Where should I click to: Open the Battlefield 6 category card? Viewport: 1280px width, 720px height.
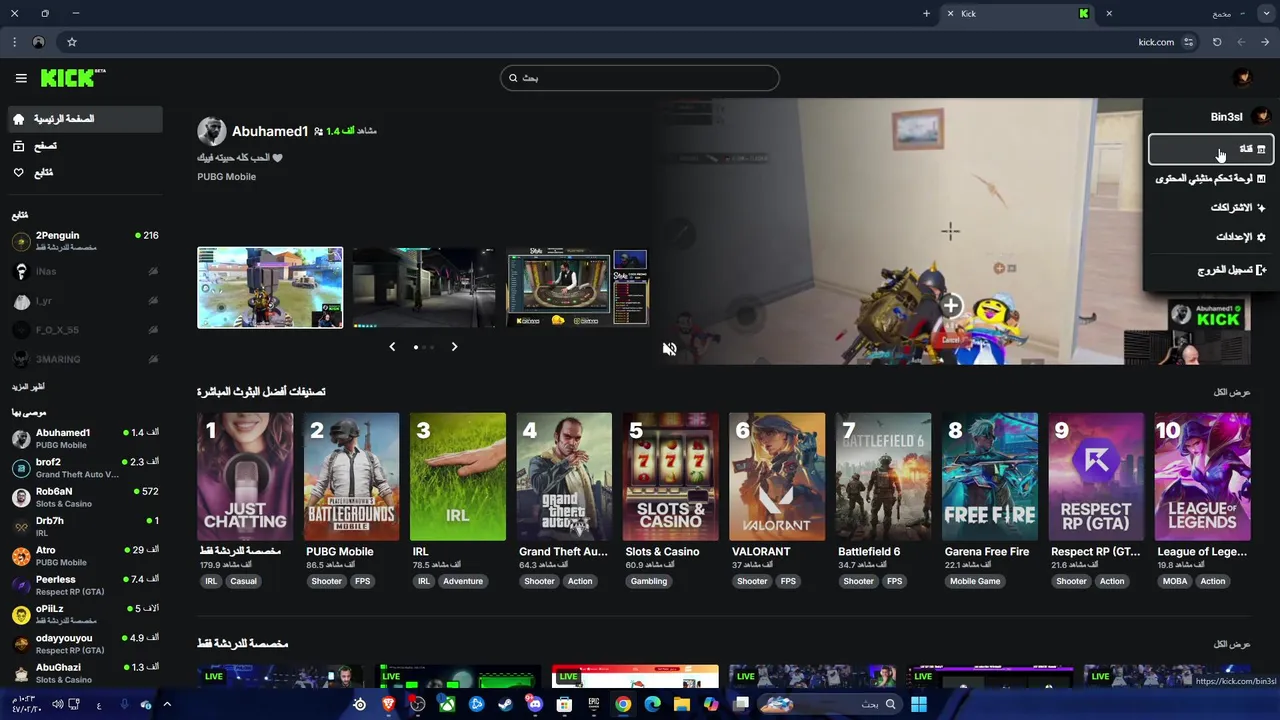(884, 477)
